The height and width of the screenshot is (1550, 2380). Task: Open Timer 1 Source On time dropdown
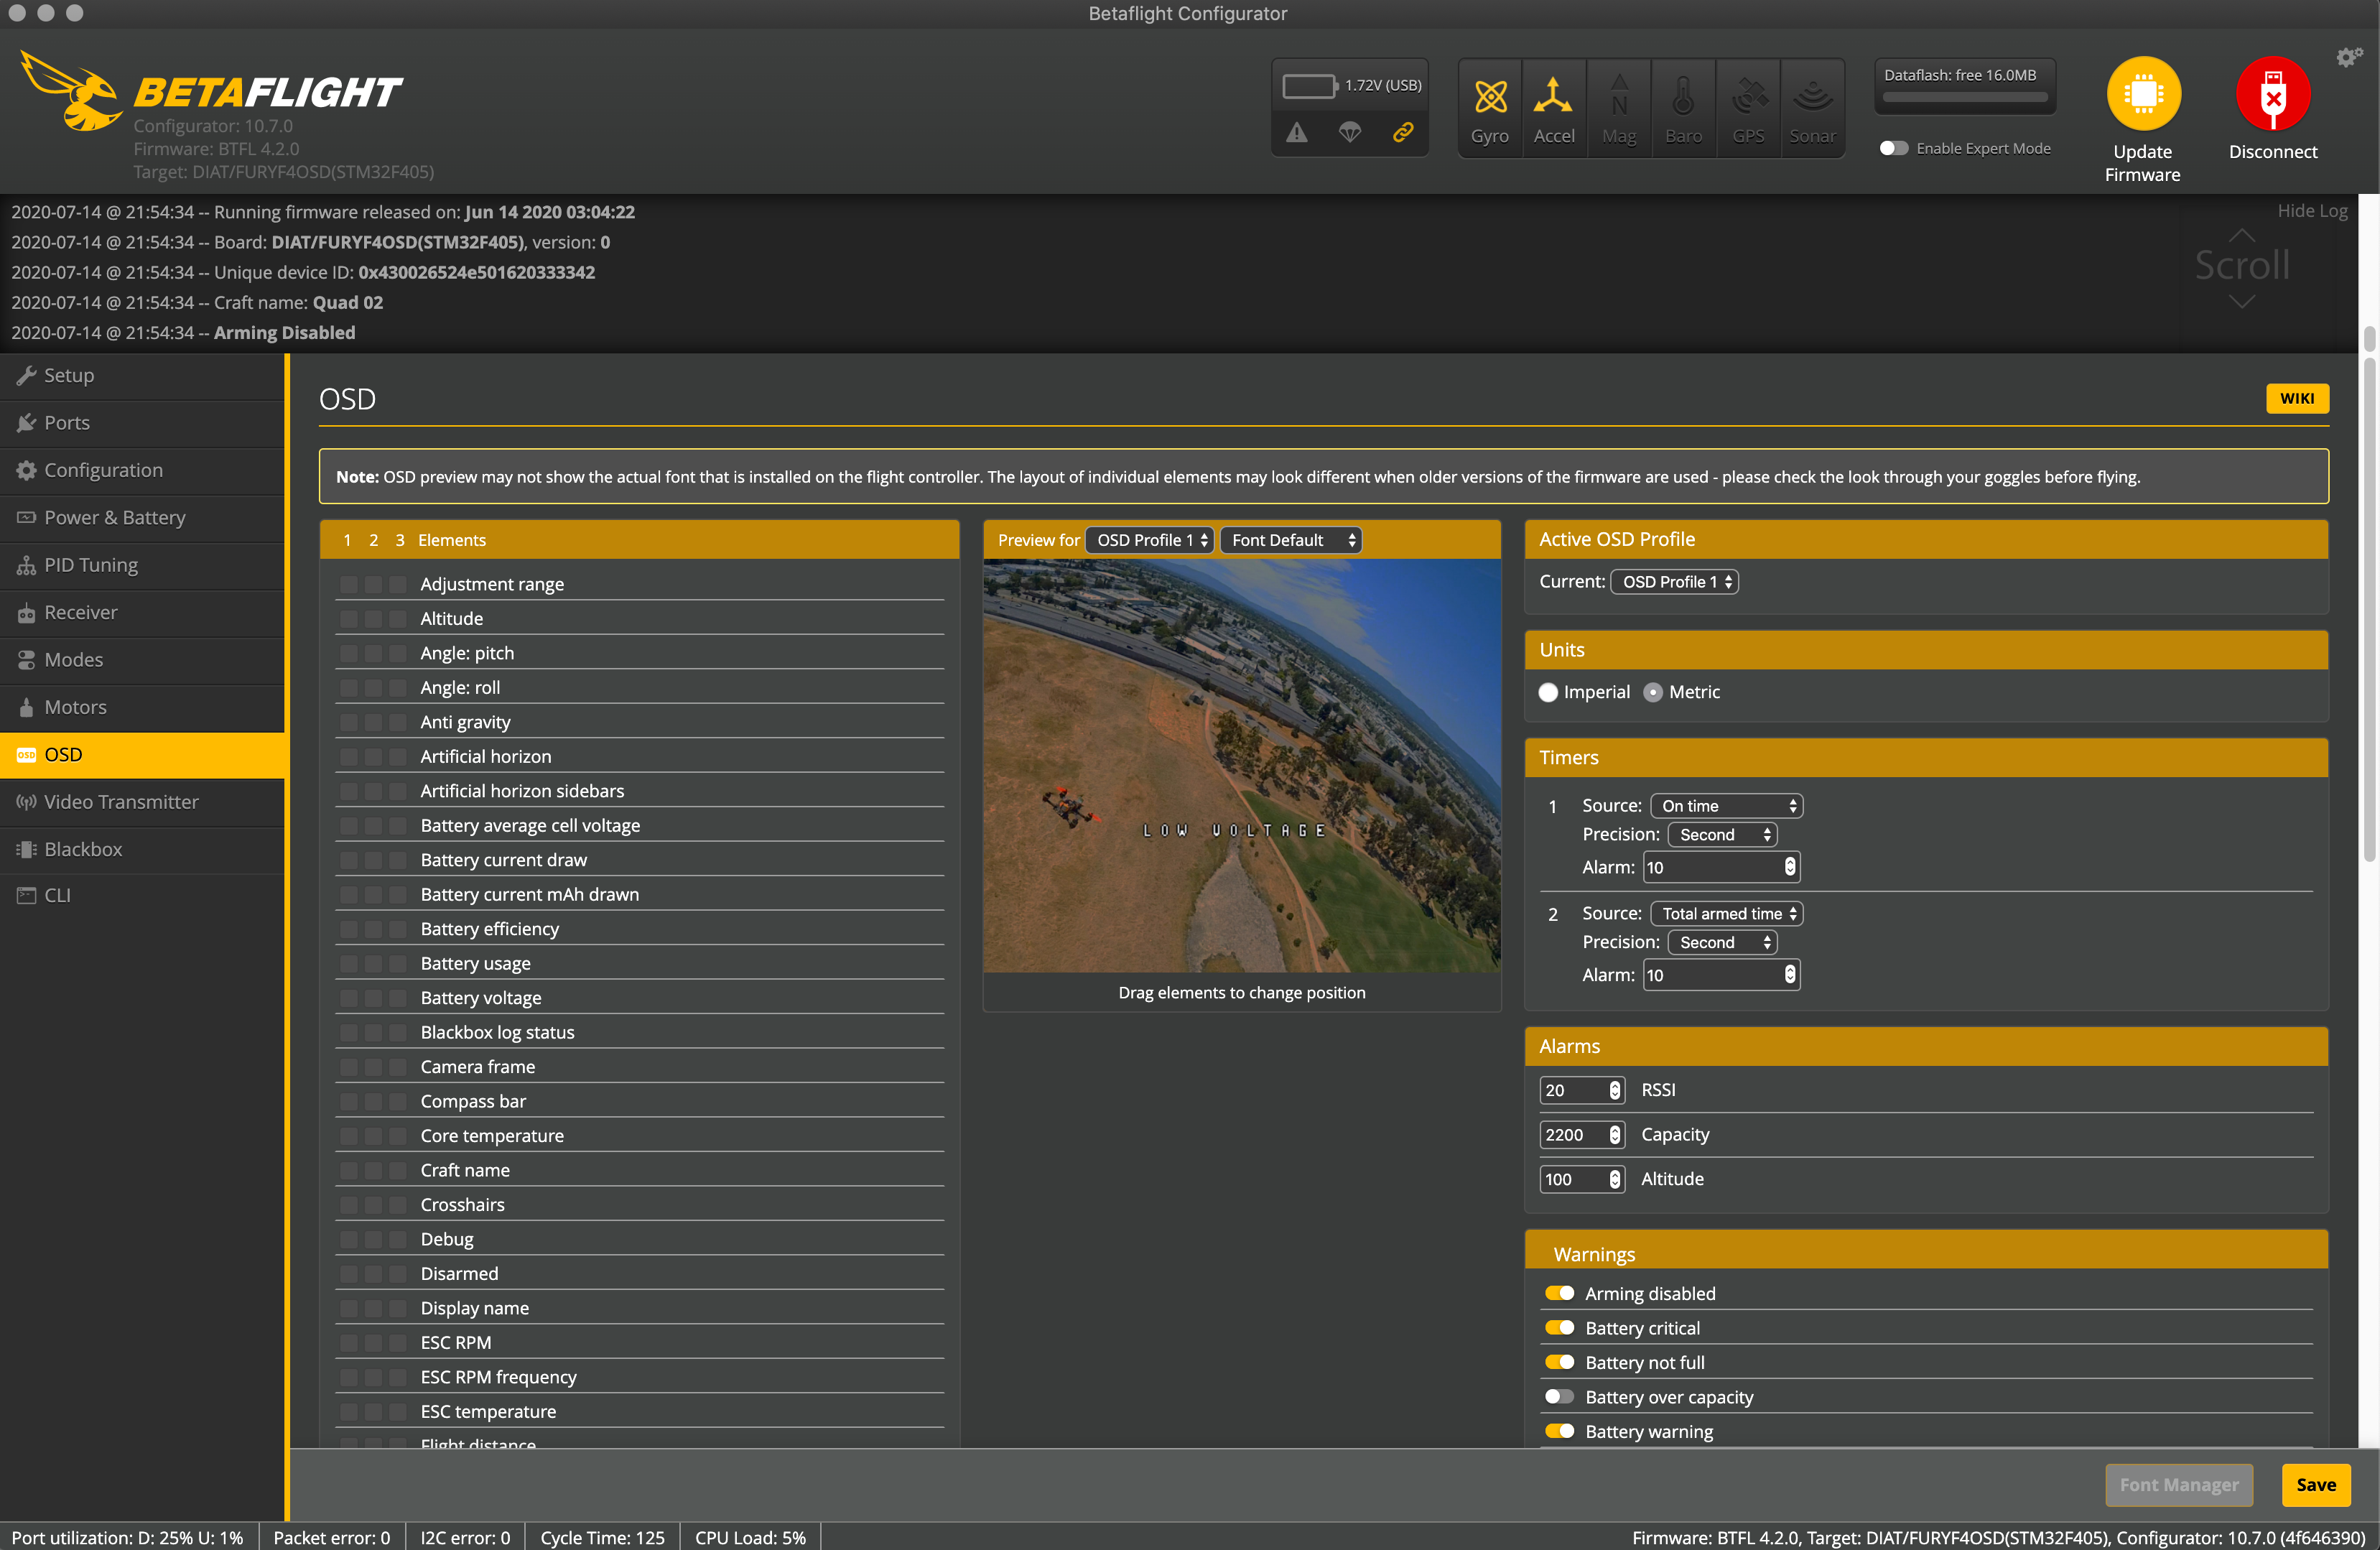pyautogui.click(x=1726, y=806)
